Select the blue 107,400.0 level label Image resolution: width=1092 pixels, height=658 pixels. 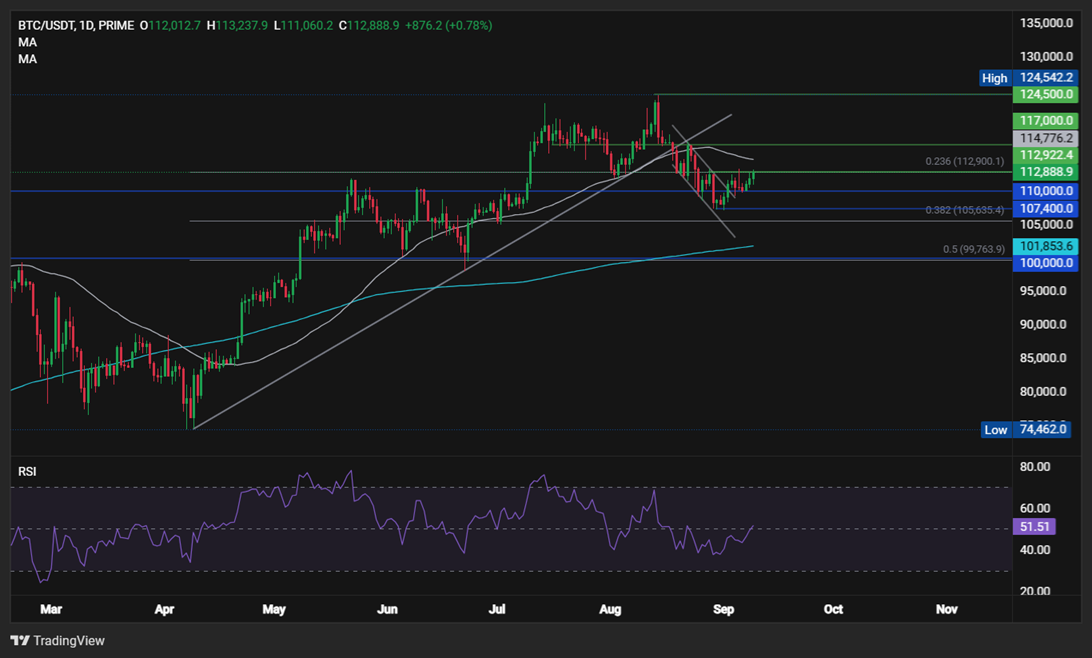1045,209
